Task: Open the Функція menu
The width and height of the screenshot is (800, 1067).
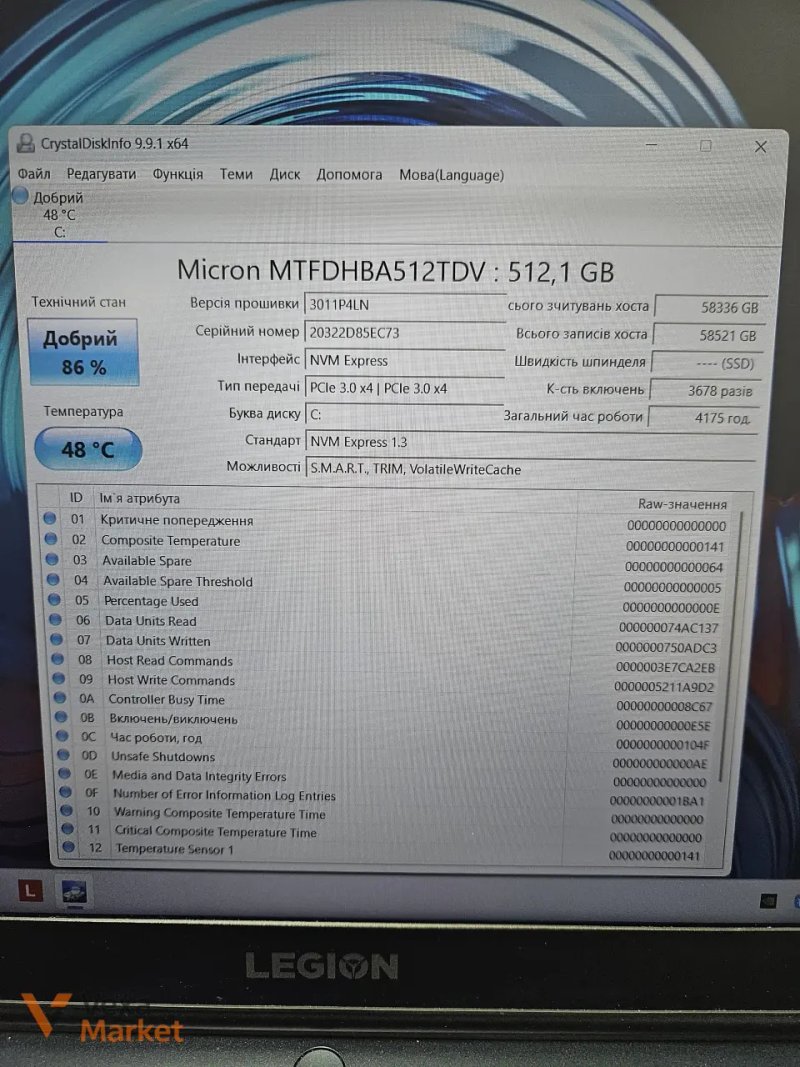Action: [x=178, y=174]
